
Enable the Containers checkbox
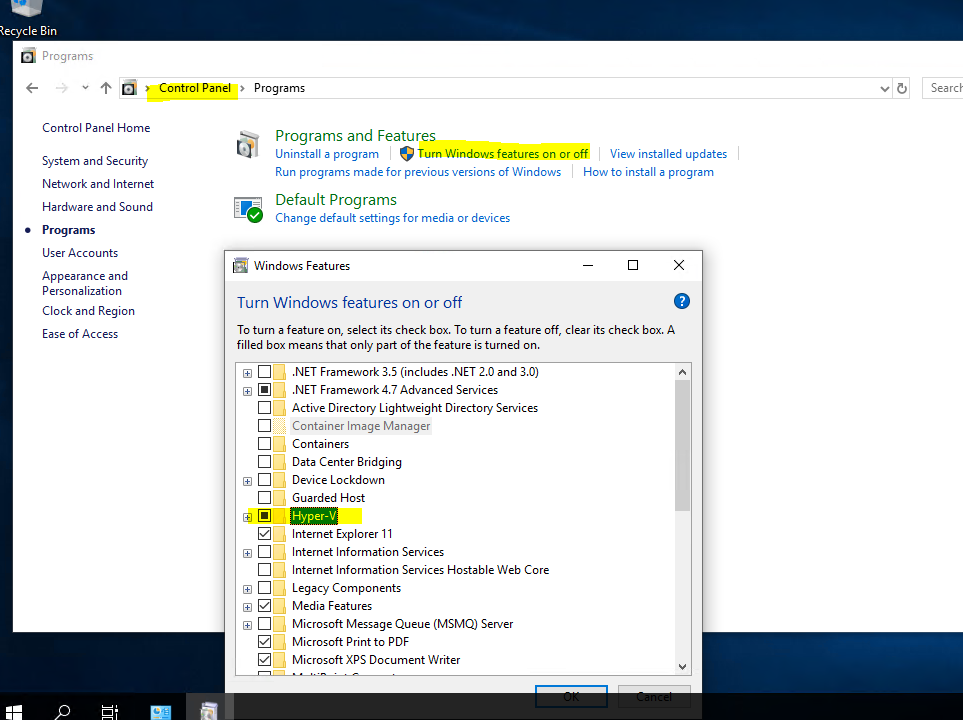click(x=264, y=444)
